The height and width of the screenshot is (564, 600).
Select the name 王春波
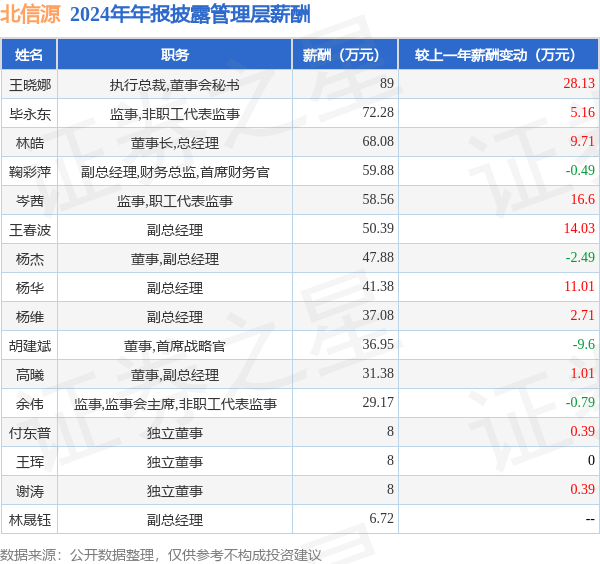coord(29,230)
